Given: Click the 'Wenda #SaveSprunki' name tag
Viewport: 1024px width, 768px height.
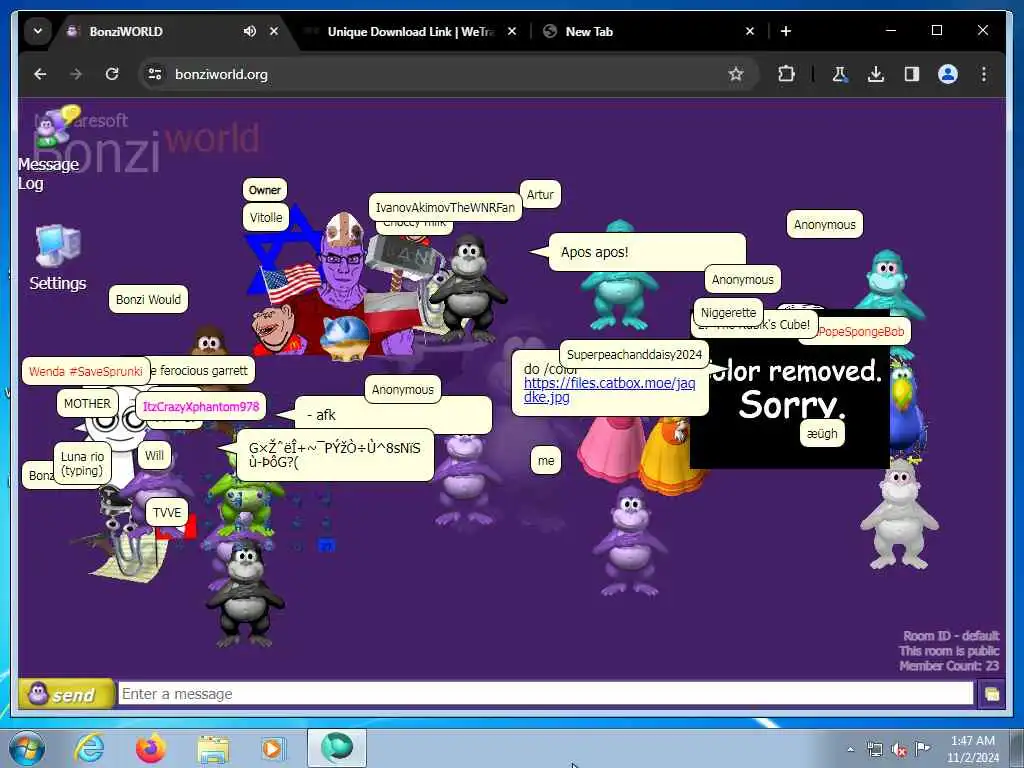Looking at the screenshot, I should point(86,372).
